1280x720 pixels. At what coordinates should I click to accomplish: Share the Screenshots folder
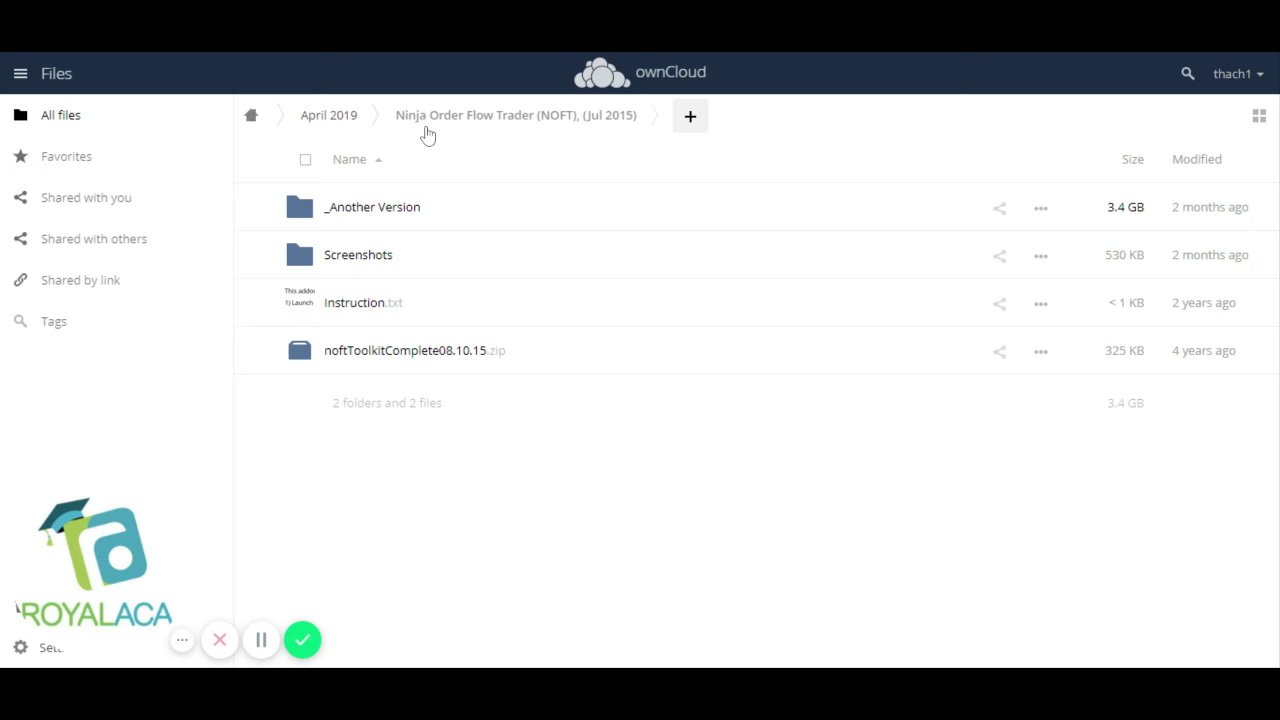[999, 256]
